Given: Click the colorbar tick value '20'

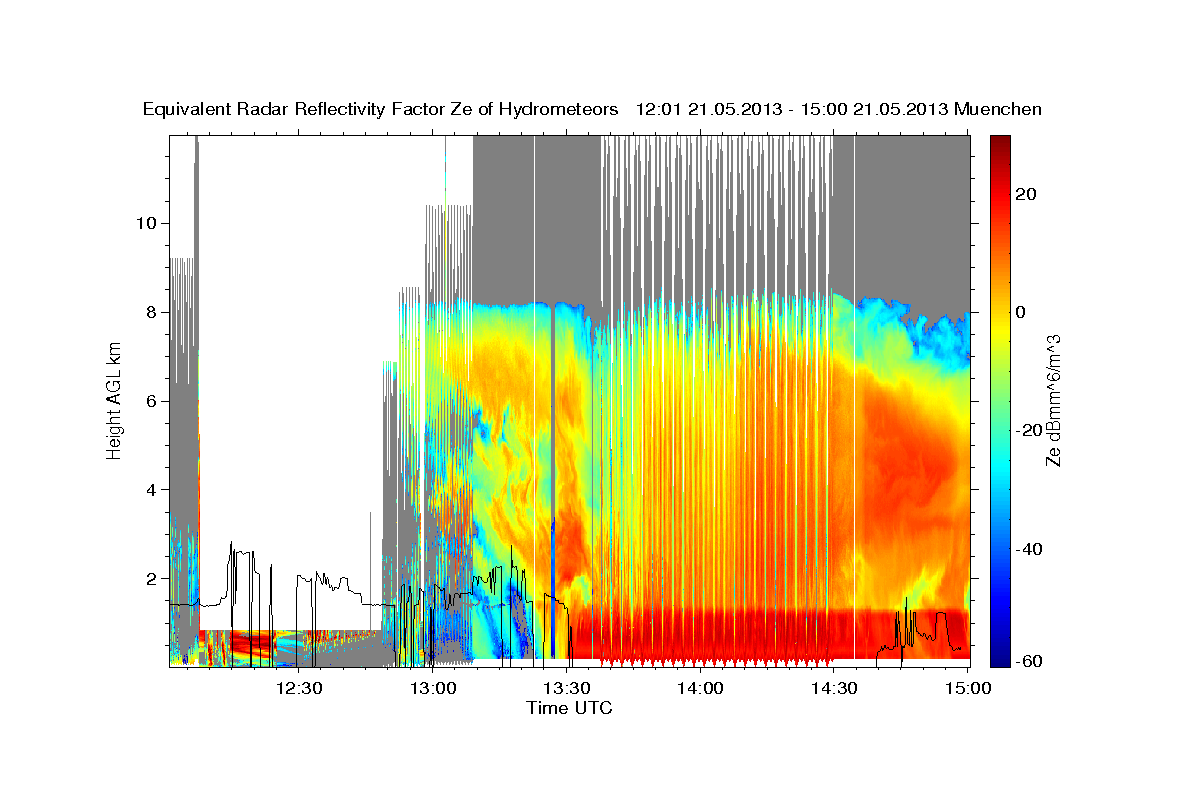Looking at the screenshot, I should (x=1026, y=193).
